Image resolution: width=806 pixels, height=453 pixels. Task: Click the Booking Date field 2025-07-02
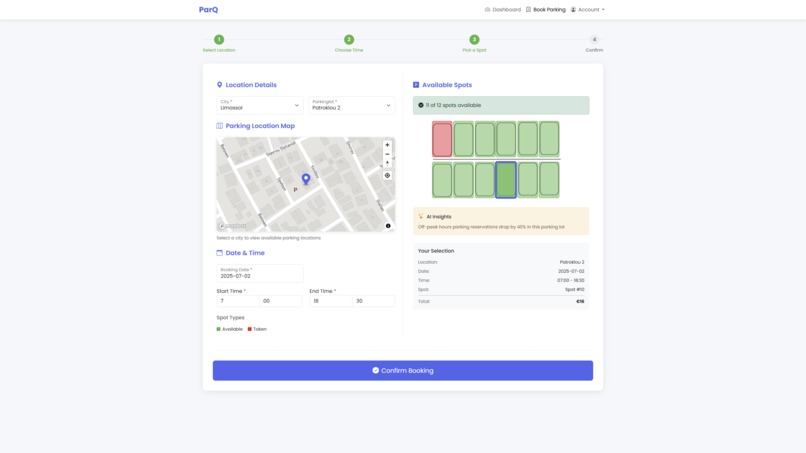point(260,273)
